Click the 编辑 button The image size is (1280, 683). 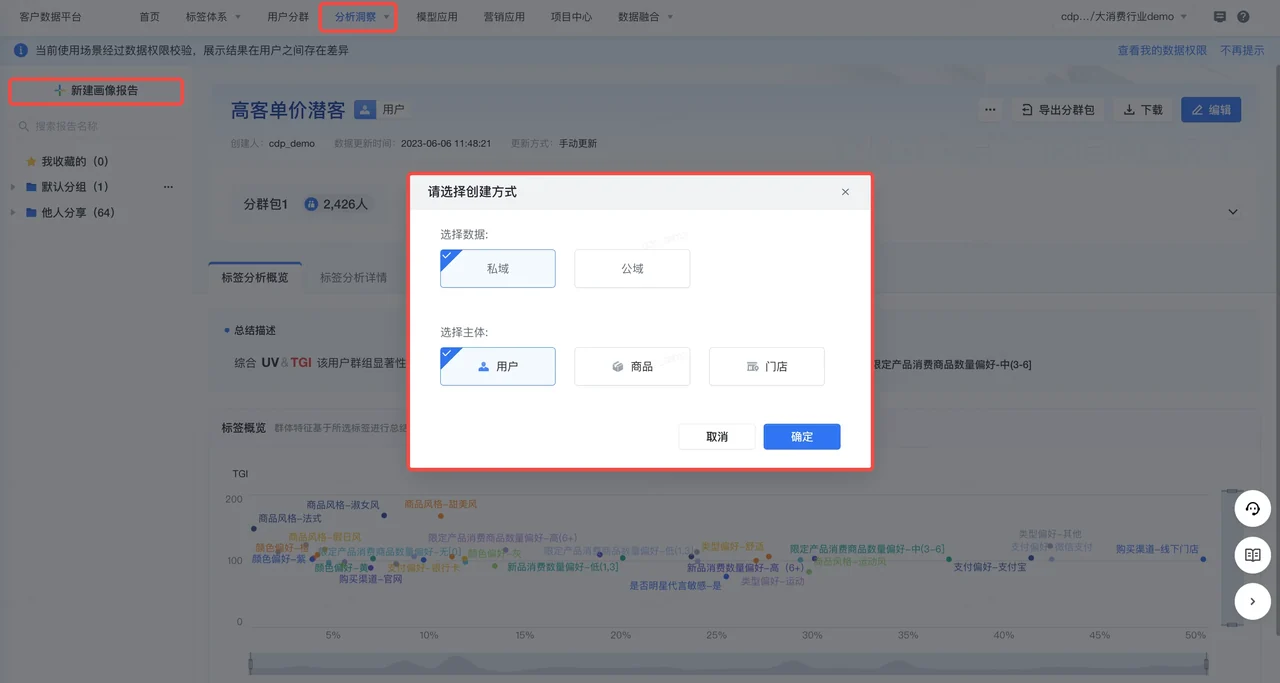tap(1211, 110)
